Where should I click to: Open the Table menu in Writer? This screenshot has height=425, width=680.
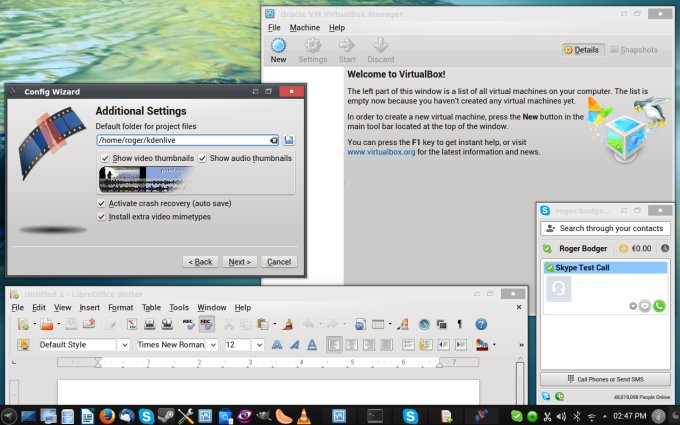[x=151, y=307]
